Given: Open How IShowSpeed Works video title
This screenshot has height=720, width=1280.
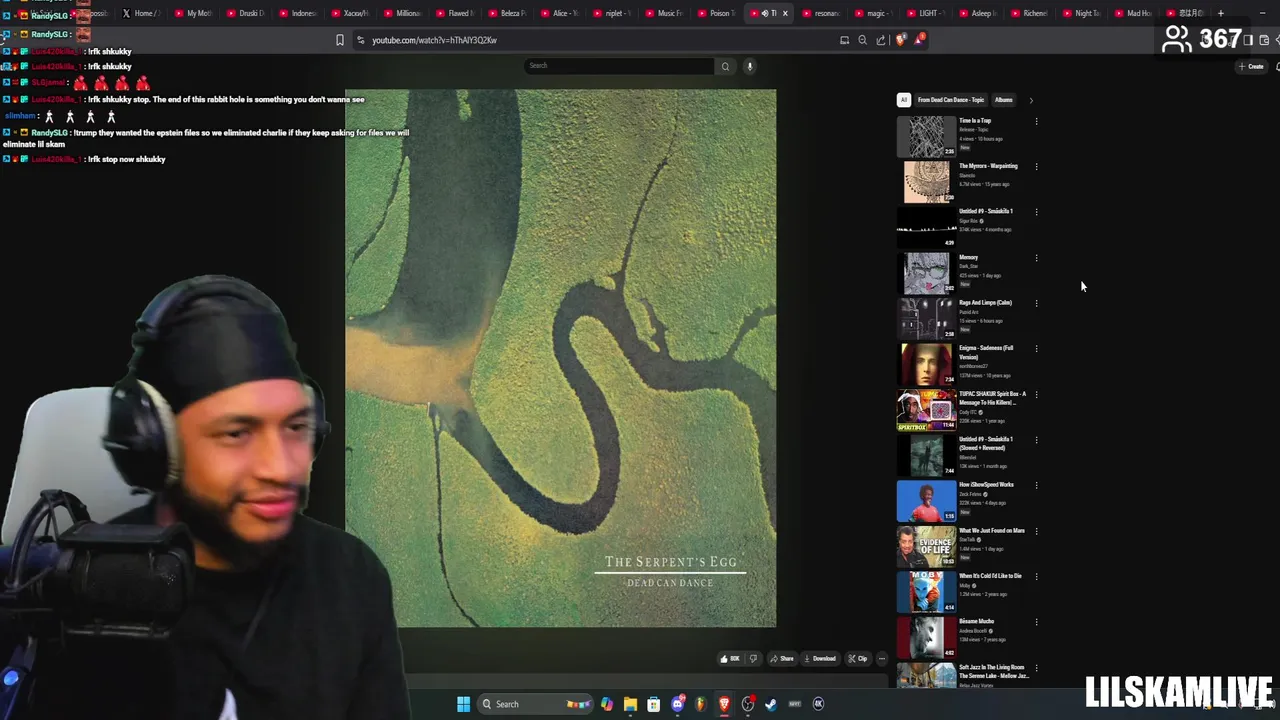Looking at the screenshot, I should coord(986,484).
